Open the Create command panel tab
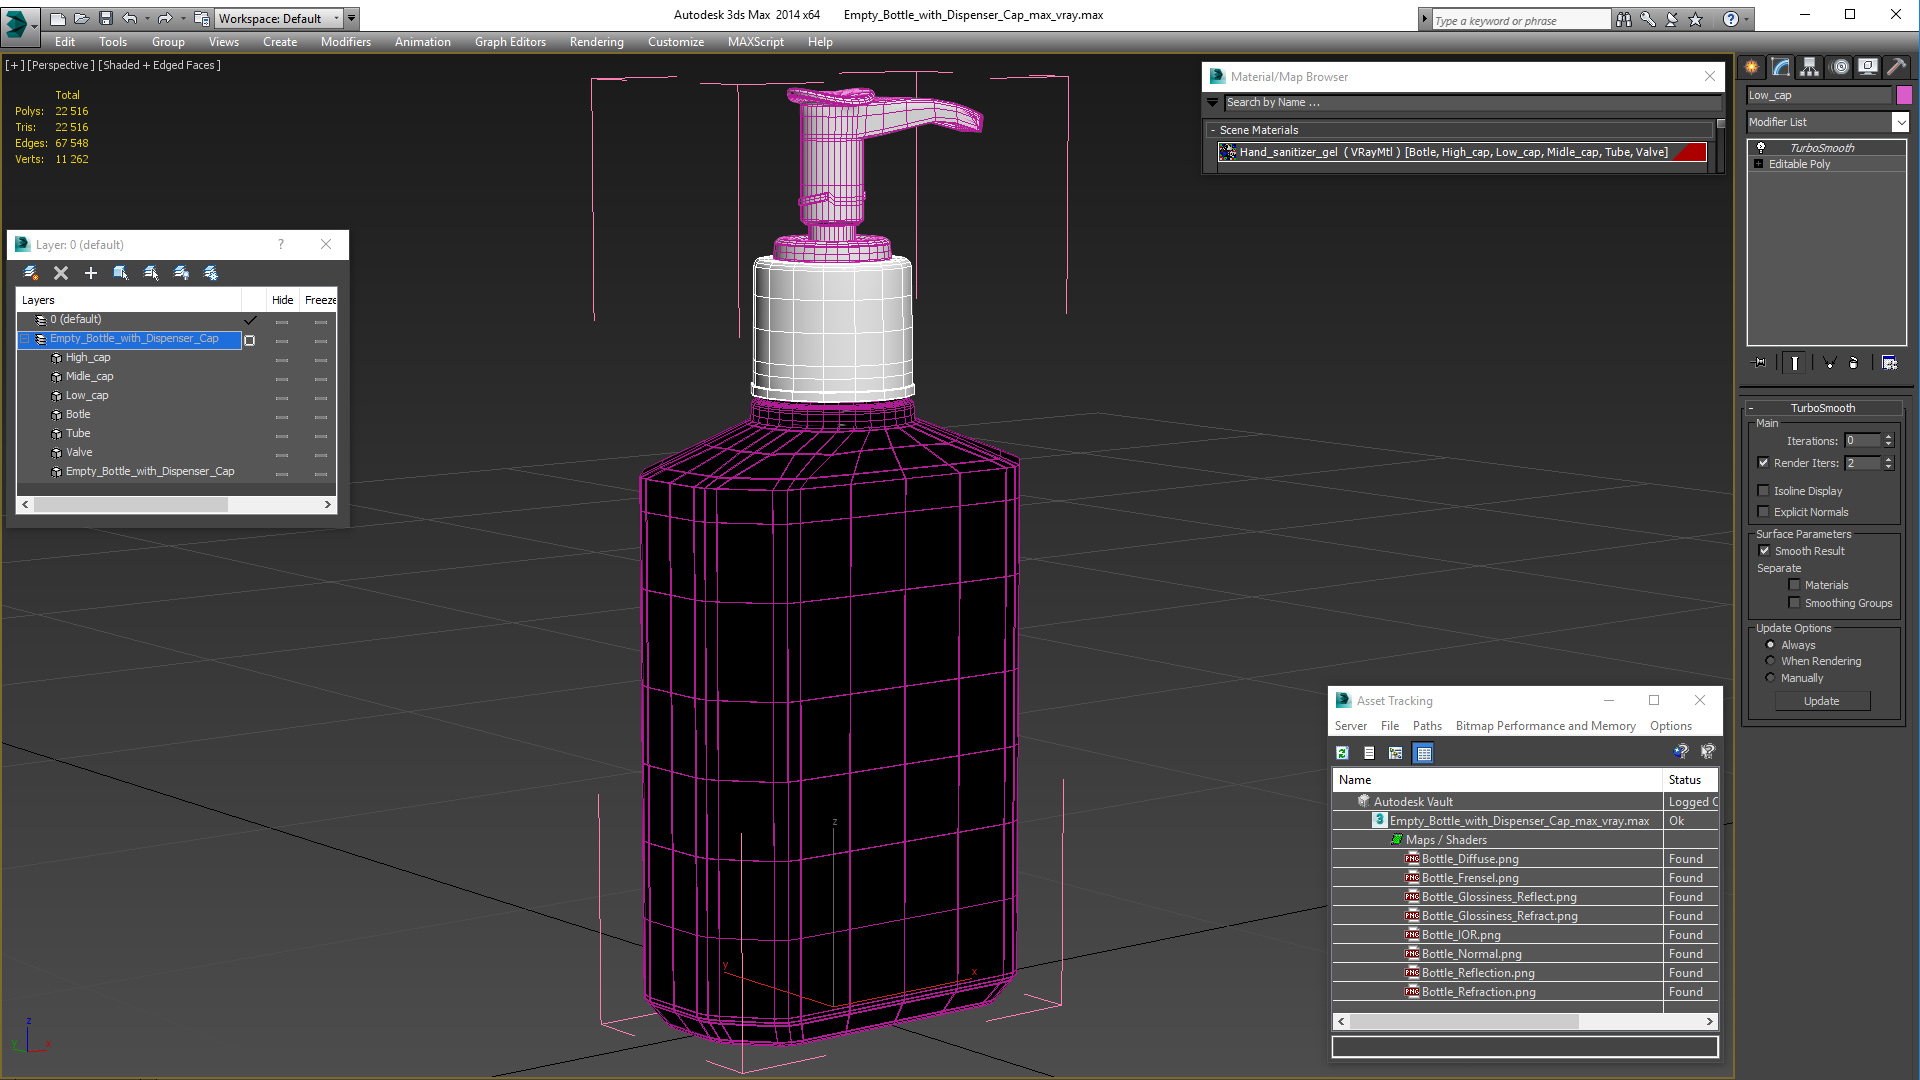The height and width of the screenshot is (1080, 1920). click(x=1752, y=67)
